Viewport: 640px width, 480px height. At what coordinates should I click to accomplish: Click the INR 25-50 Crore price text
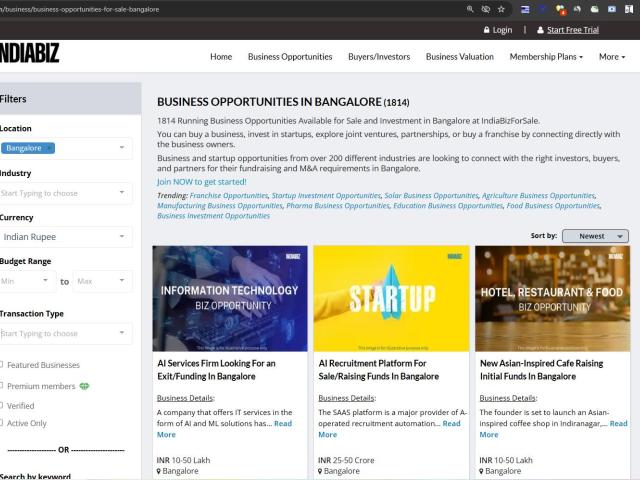346,460
